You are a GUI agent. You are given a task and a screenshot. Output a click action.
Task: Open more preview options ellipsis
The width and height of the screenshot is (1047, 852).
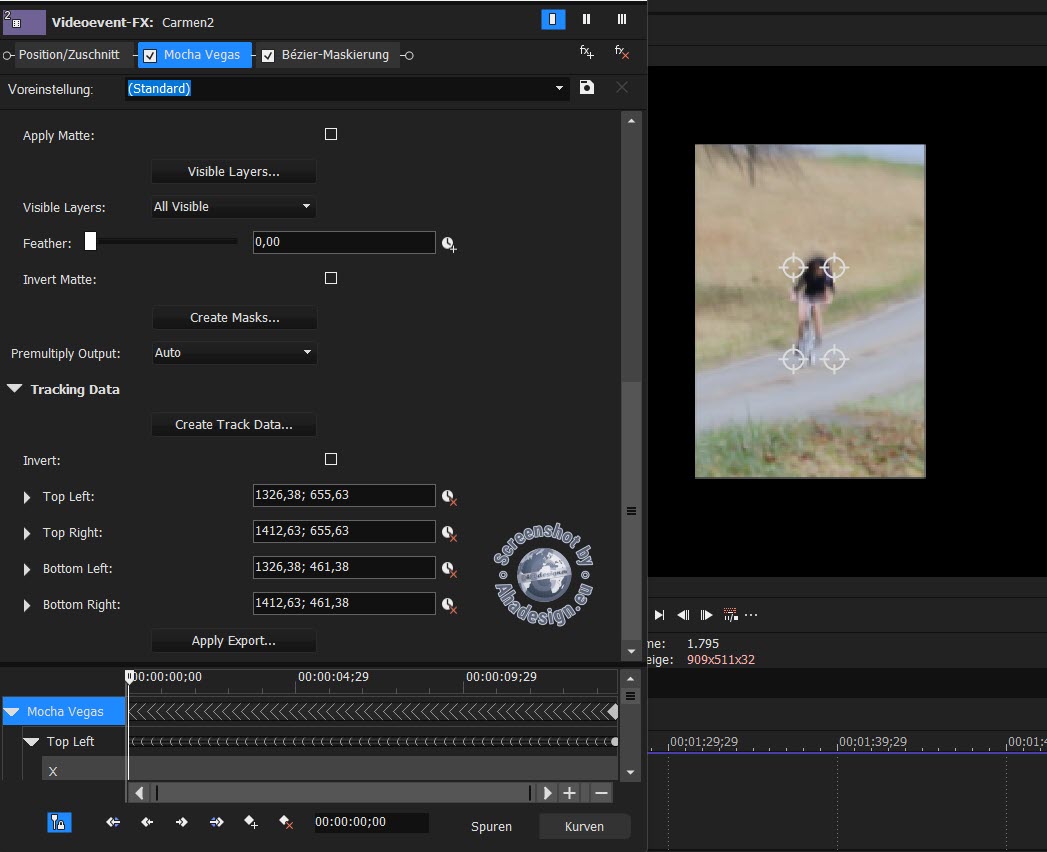click(x=751, y=615)
